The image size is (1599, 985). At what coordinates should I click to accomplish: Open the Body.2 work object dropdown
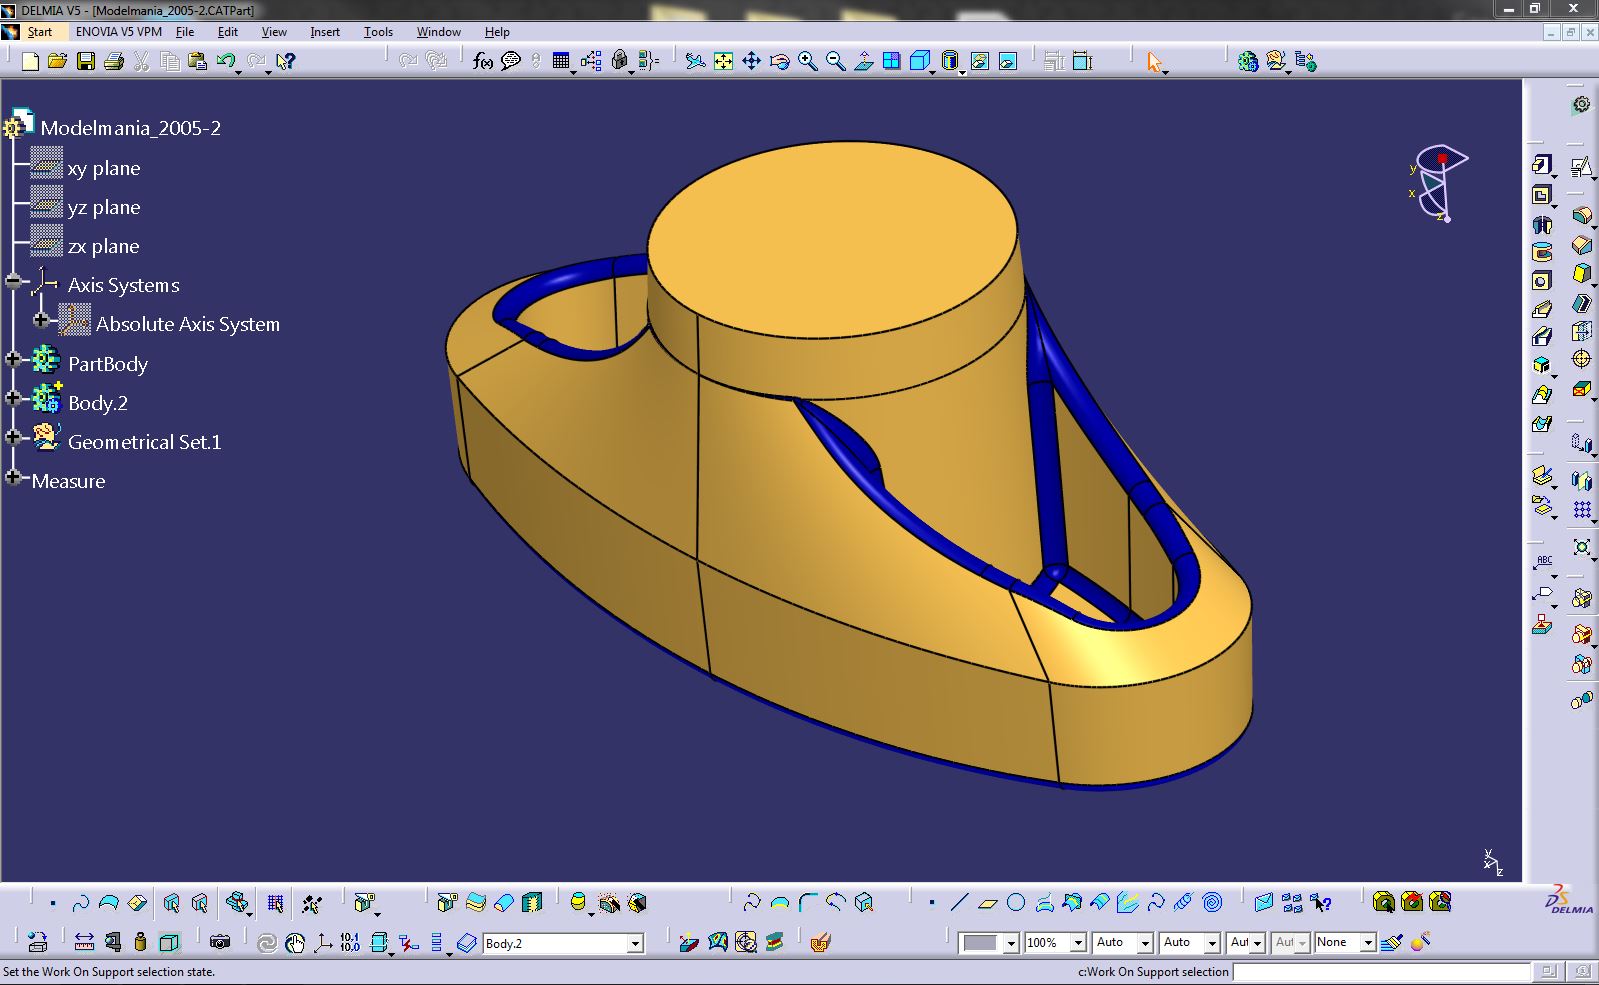pos(635,943)
